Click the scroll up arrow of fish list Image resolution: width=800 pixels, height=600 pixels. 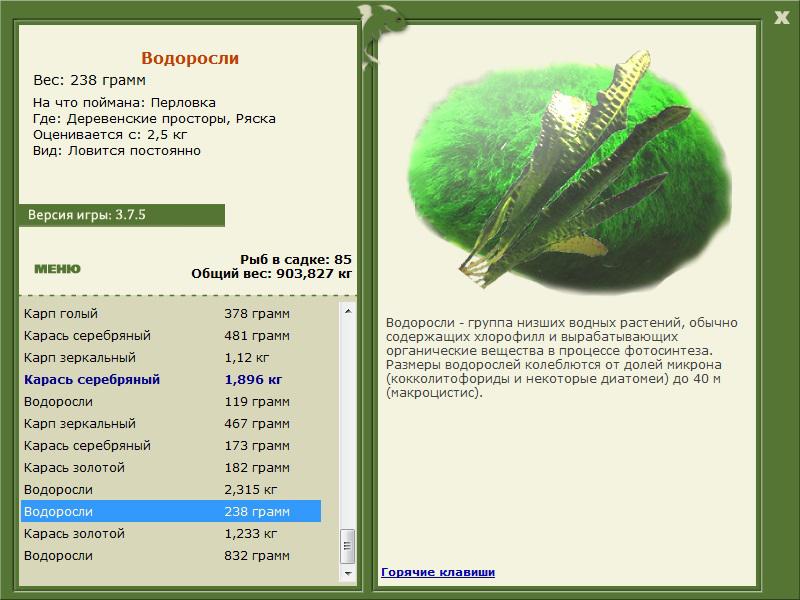[348, 311]
